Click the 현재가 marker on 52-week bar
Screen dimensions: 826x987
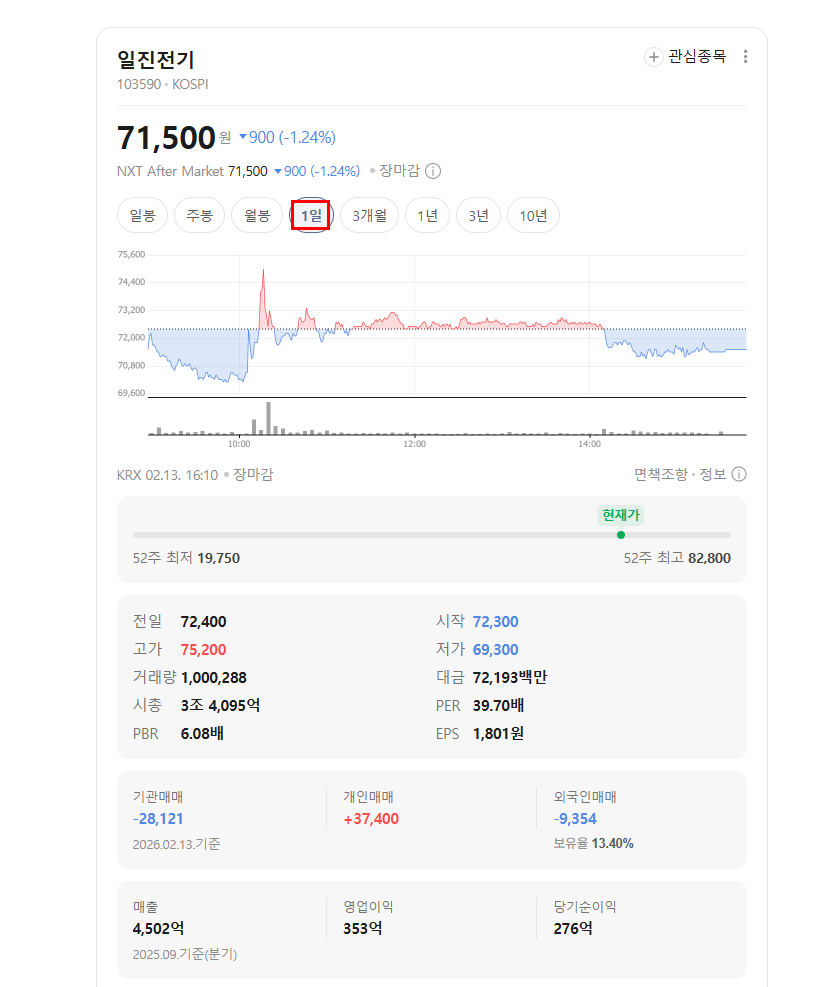click(x=621, y=515)
